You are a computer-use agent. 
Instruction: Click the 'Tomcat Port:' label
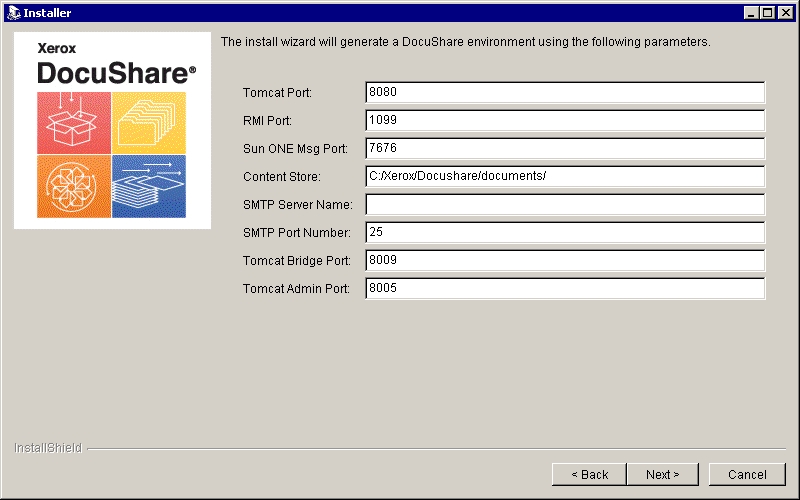pos(277,93)
